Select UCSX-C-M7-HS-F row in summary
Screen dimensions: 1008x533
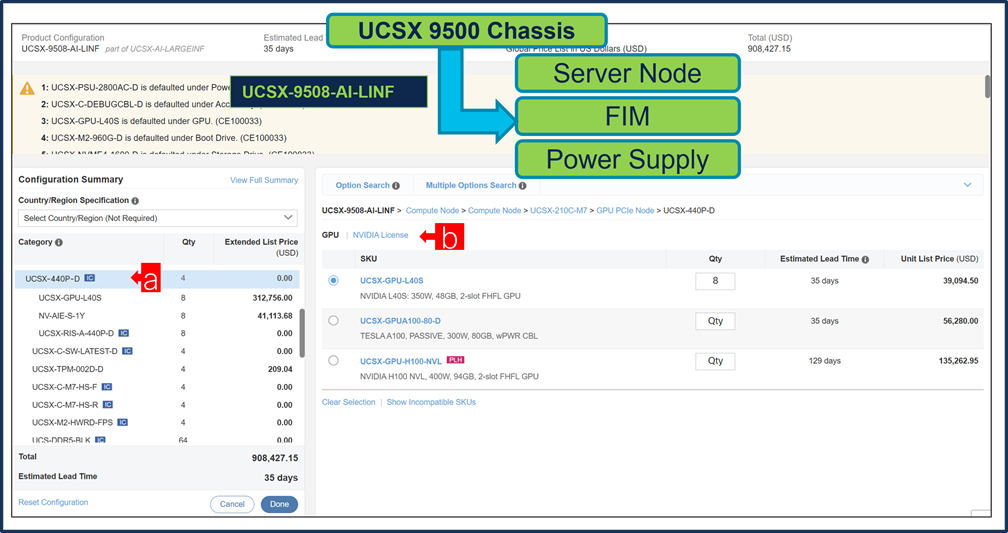click(x=157, y=387)
